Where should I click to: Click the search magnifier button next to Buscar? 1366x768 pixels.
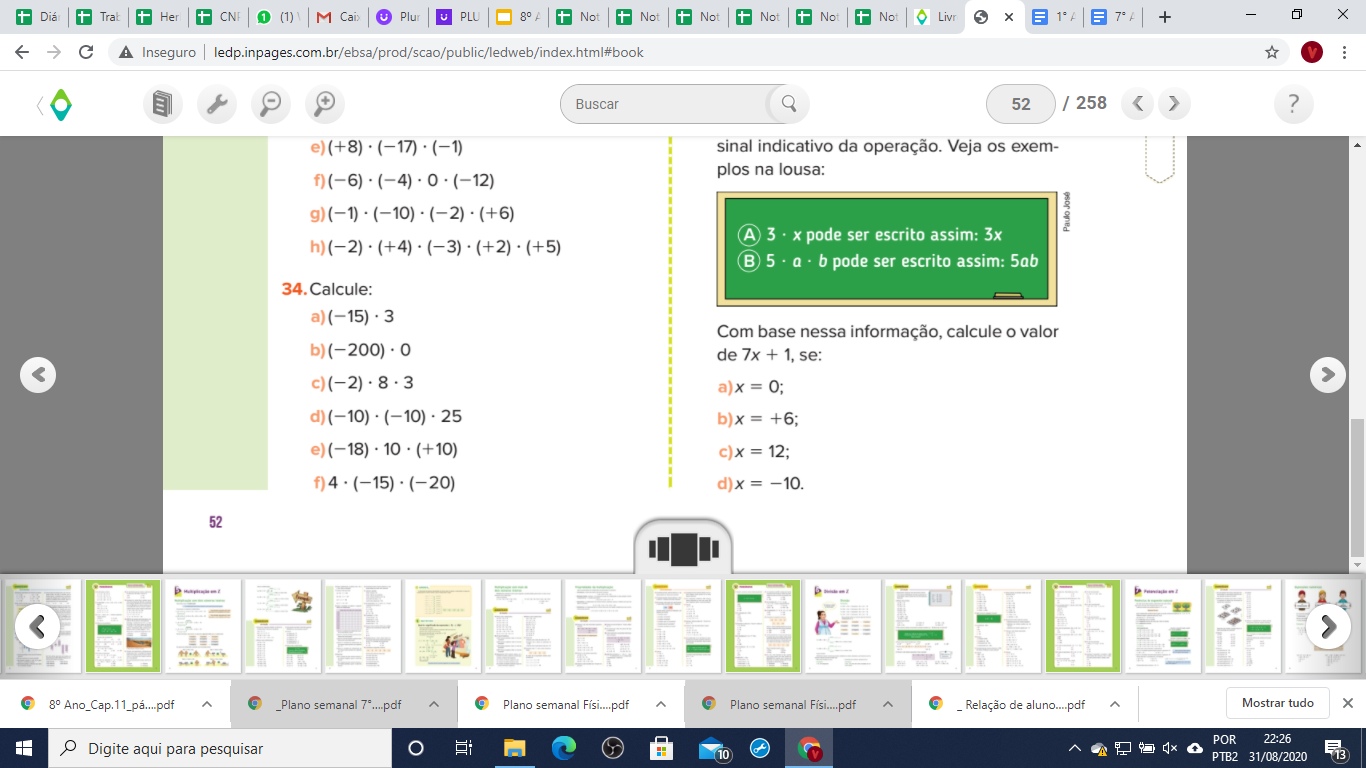789,104
